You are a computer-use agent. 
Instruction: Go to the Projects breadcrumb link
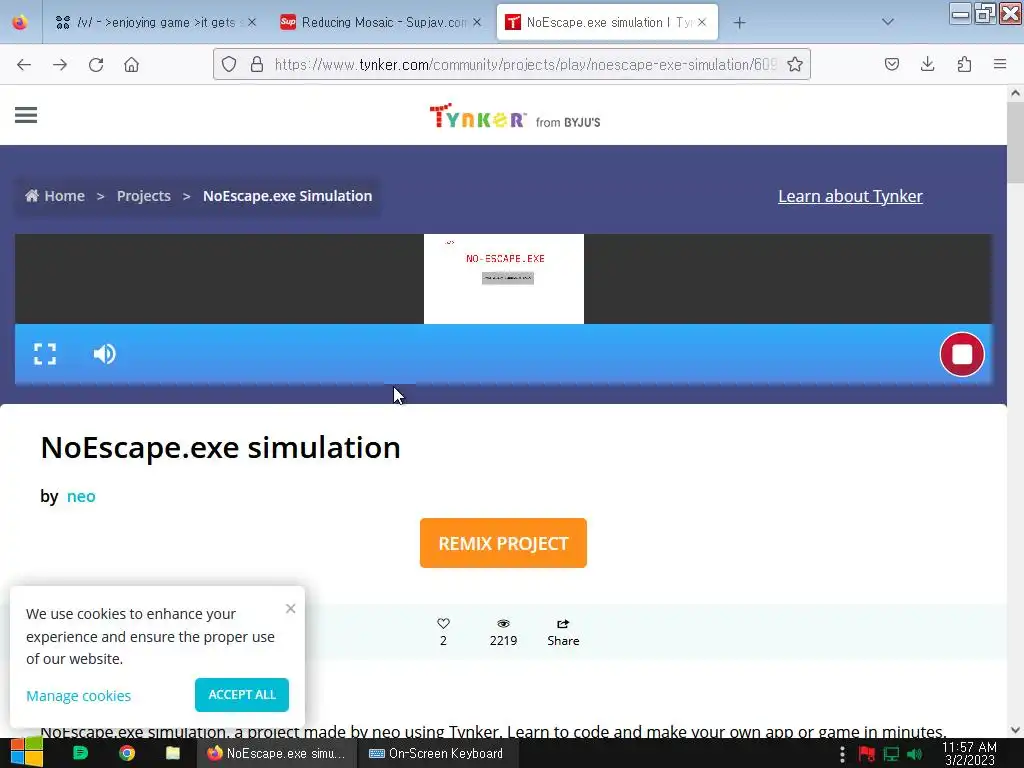(x=144, y=196)
